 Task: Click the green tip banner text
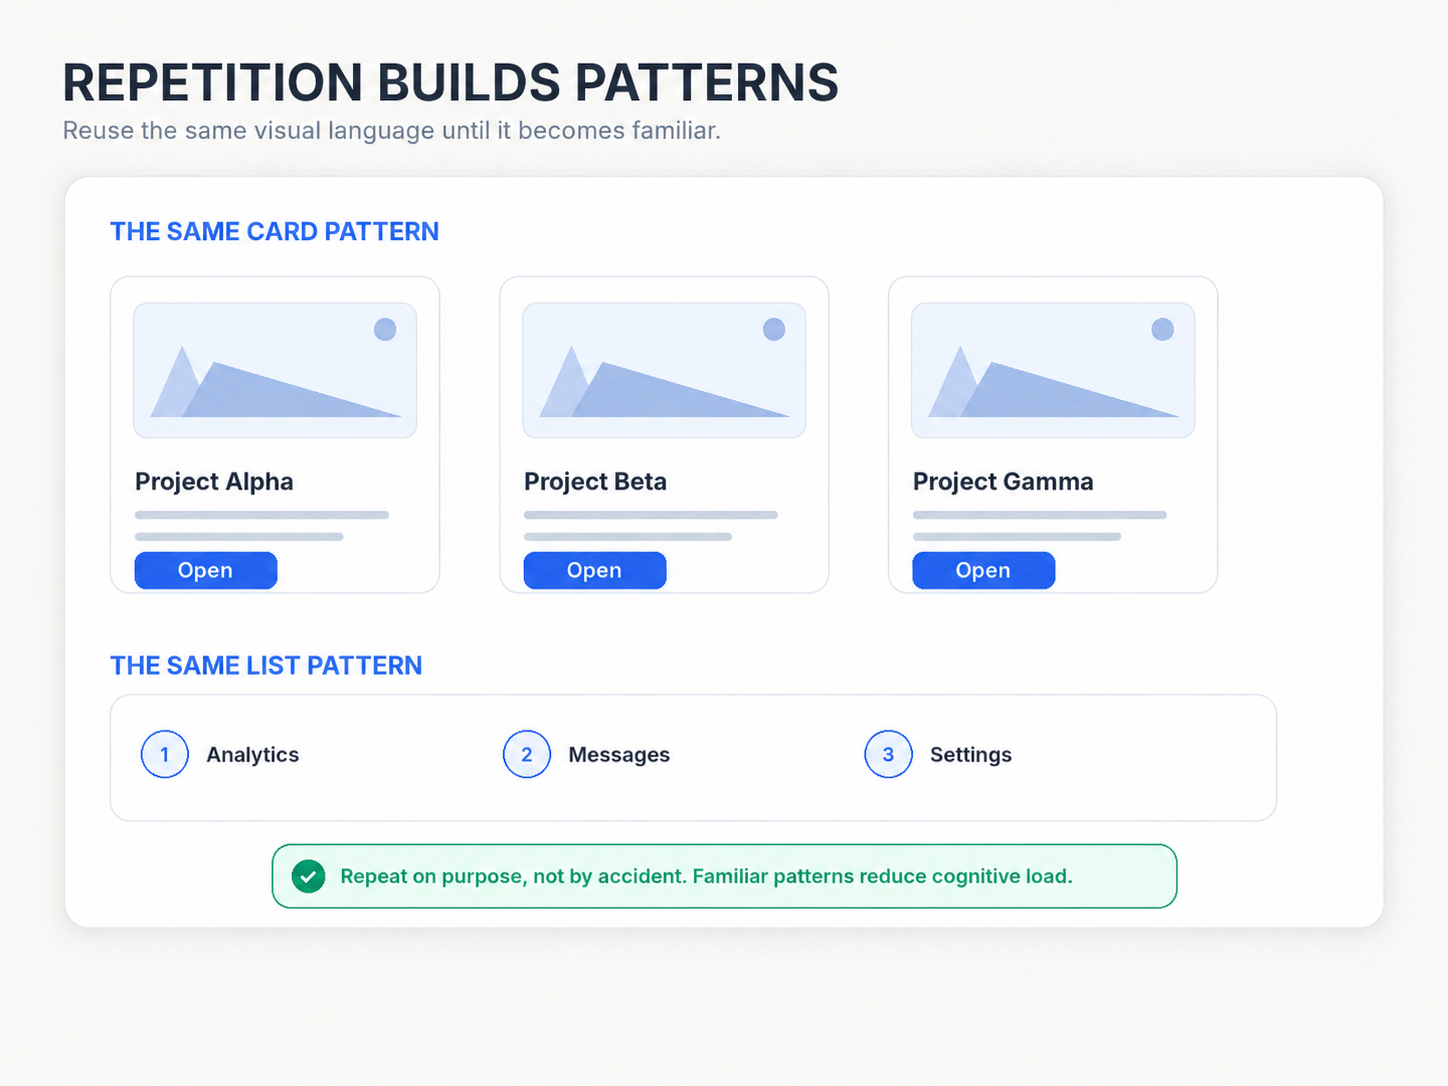pos(706,876)
